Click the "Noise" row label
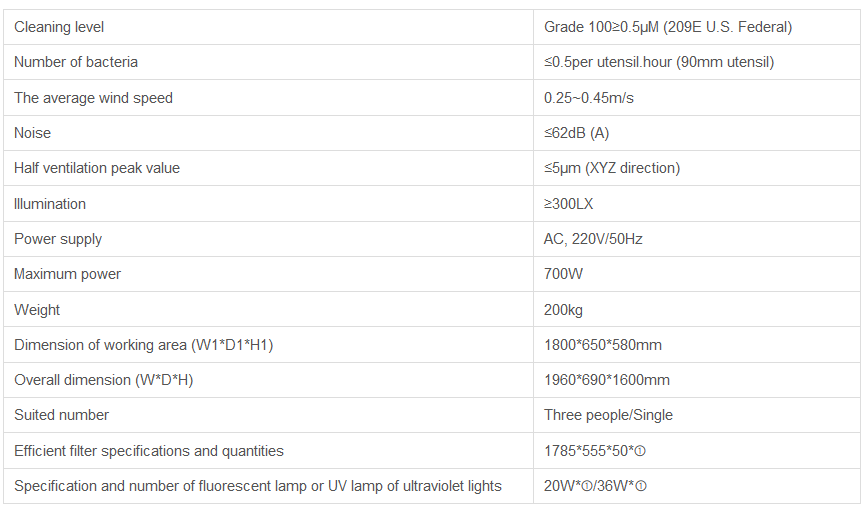Image resolution: width=868 pixels, height=519 pixels. (32, 133)
